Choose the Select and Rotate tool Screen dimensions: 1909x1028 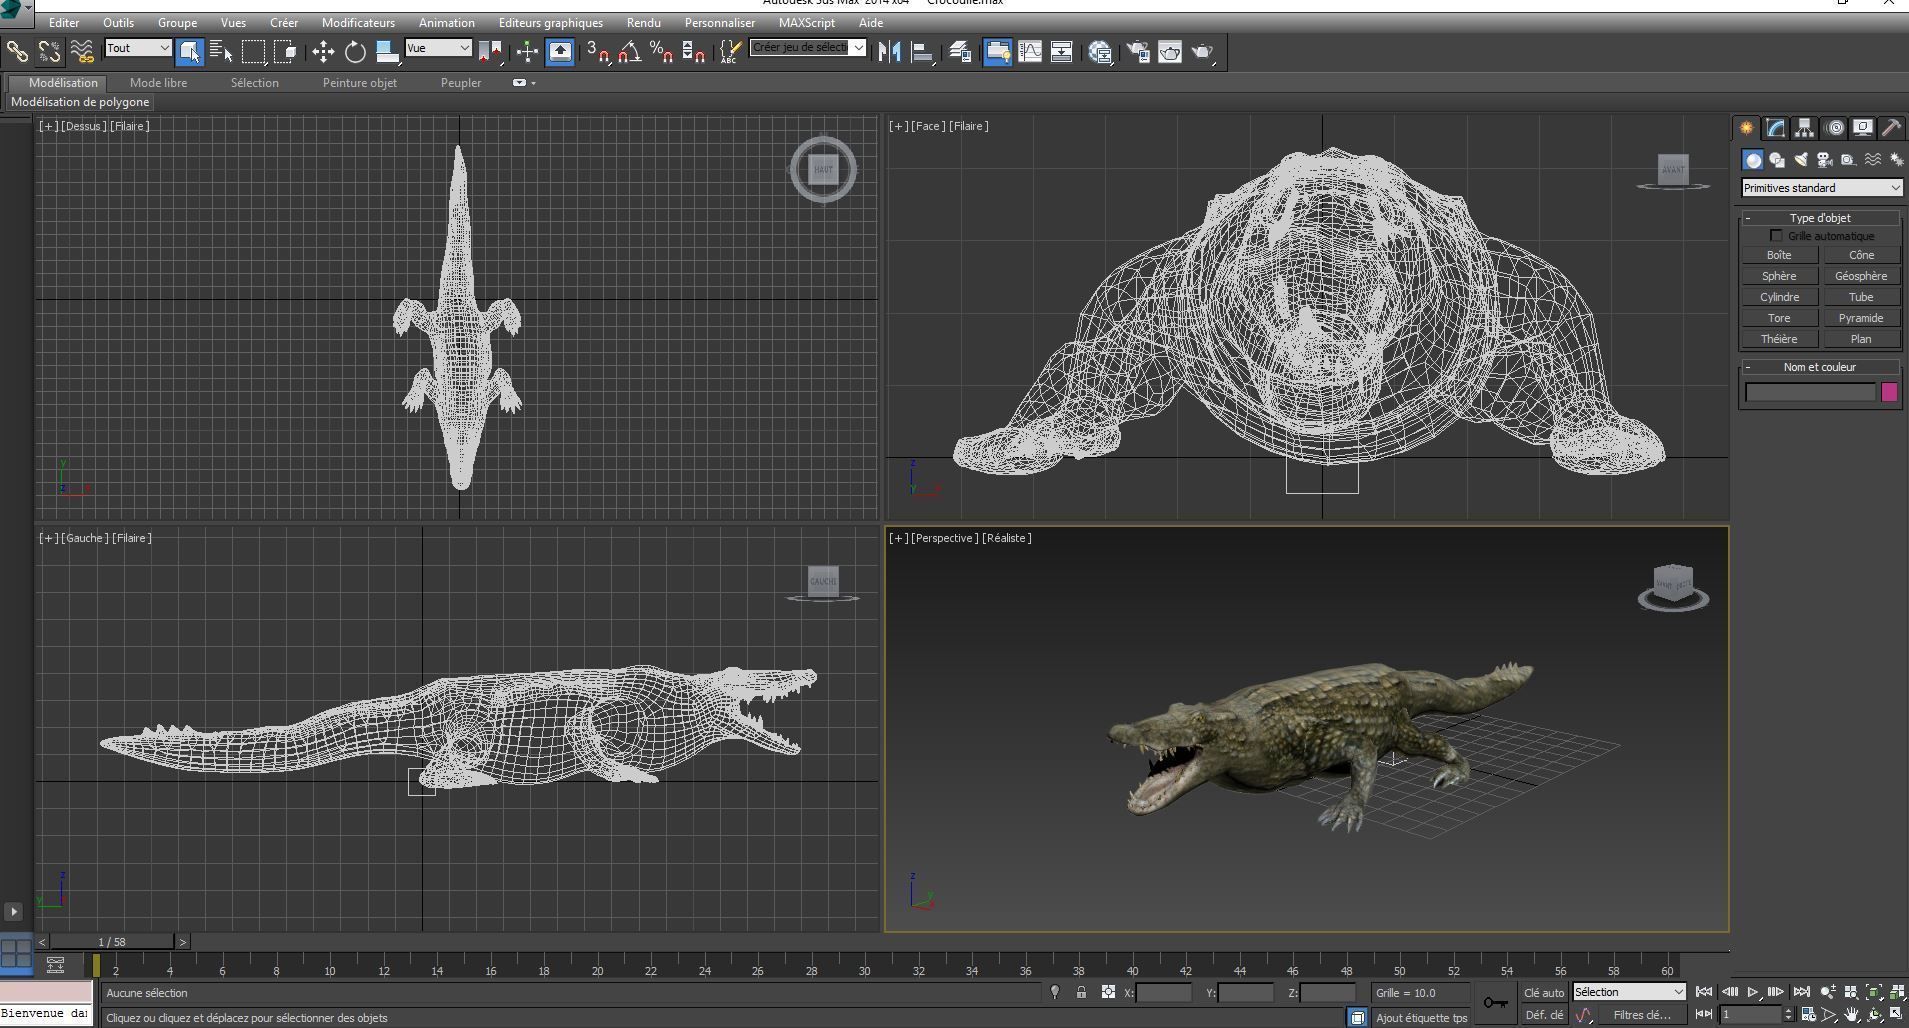pyautogui.click(x=355, y=51)
